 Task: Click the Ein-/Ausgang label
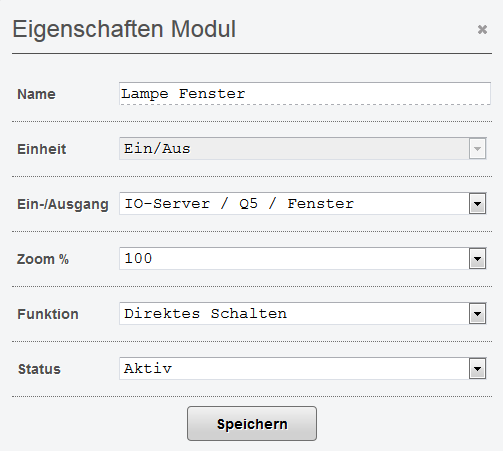point(63,204)
